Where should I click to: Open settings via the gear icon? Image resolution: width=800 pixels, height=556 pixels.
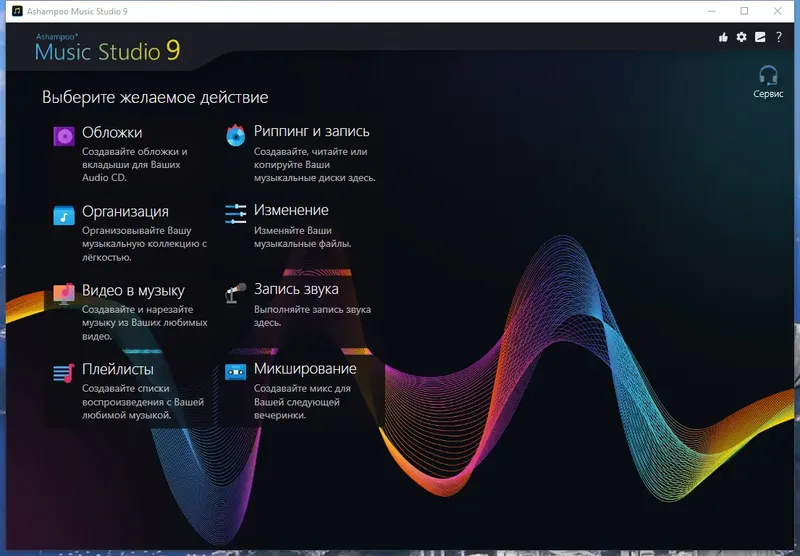click(x=741, y=37)
